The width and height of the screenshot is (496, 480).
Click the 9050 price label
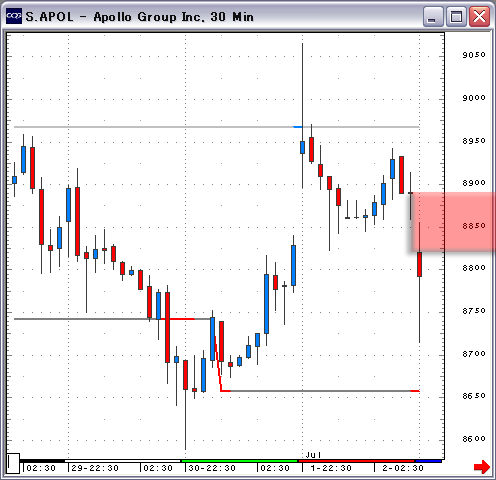tap(474, 55)
